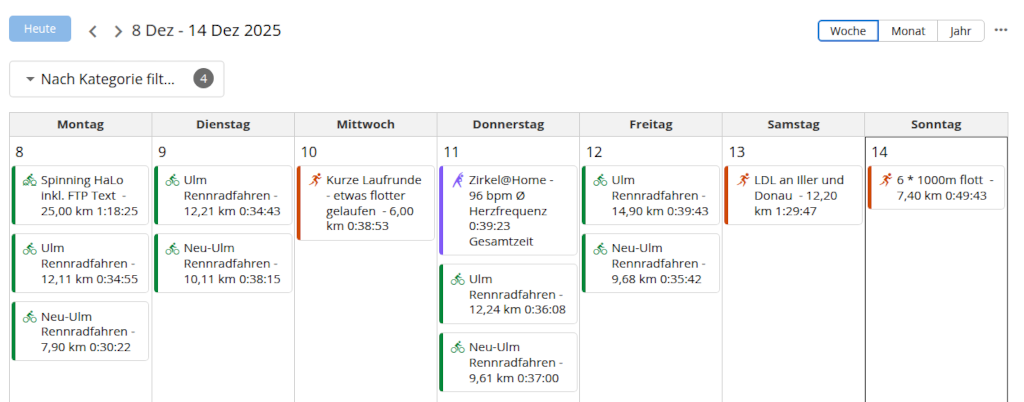Click bike icon on Friday's Ulm Rennradfahren

click(600, 181)
